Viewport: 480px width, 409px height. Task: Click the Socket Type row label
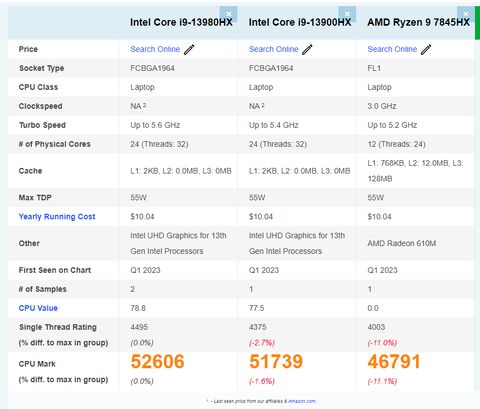(x=41, y=68)
